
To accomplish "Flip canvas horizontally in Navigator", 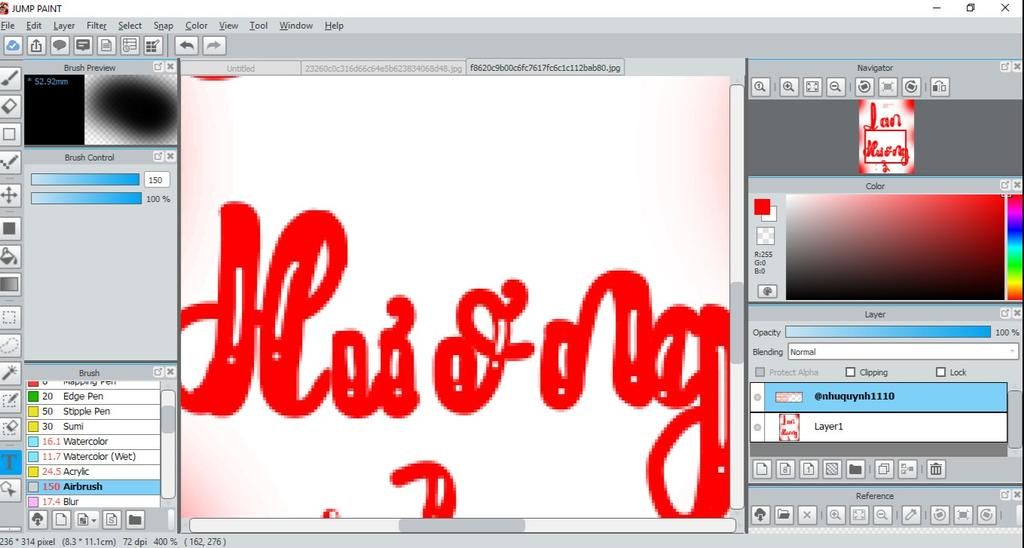I will pos(940,86).
